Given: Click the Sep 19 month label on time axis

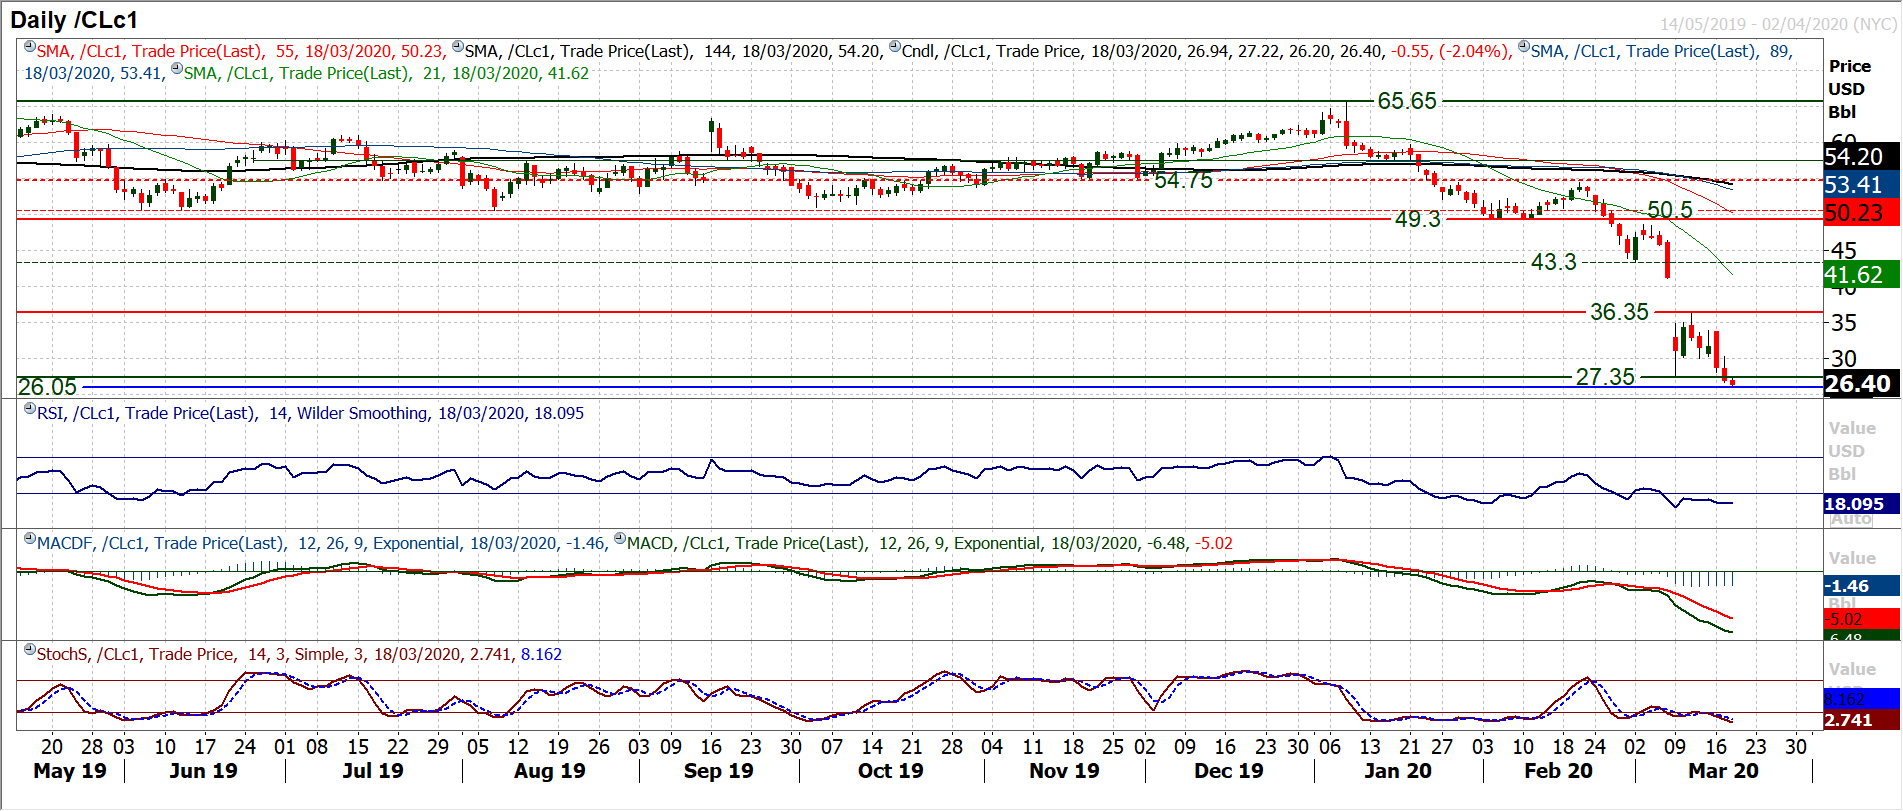Looking at the screenshot, I should (x=718, y=771).
